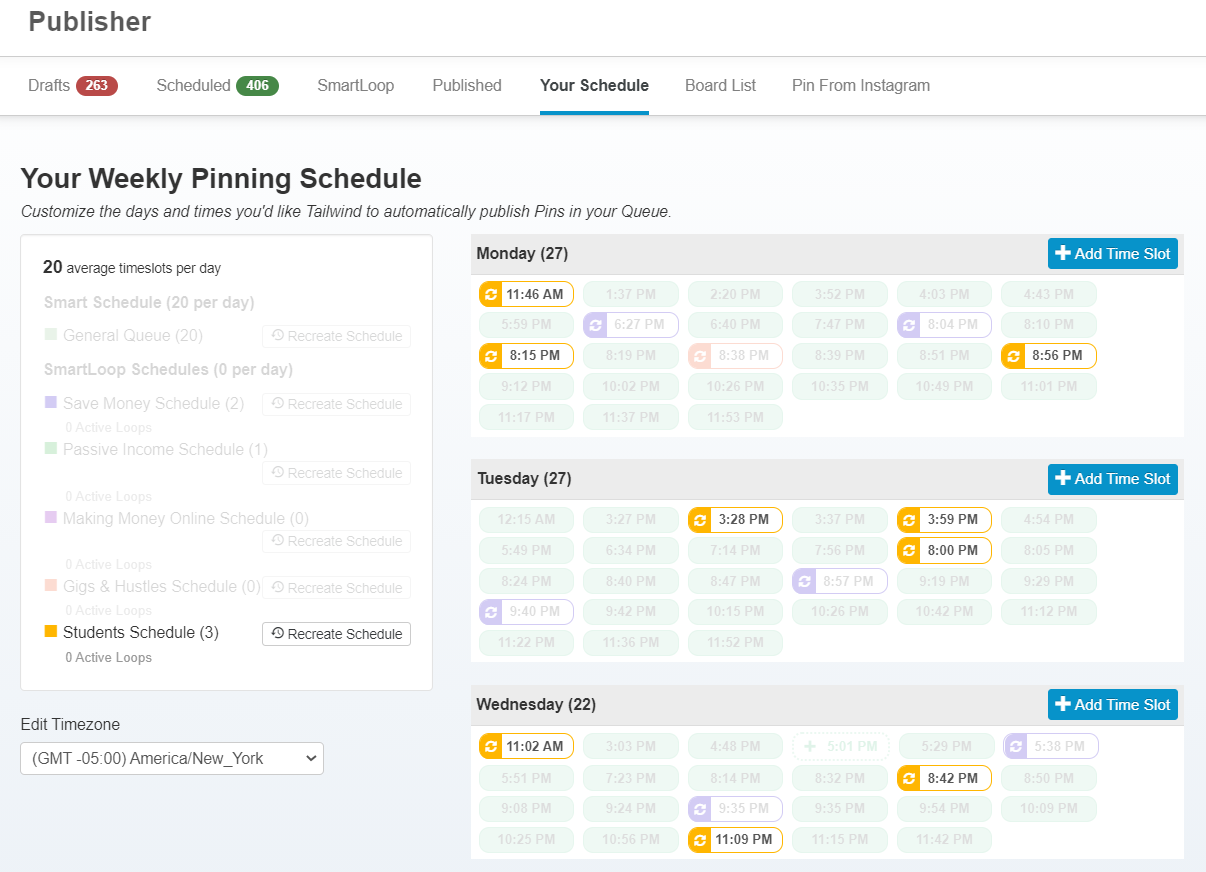Screen dimensions: 1206x872
Task: Recreate the Students Schedule
Action: point(336,634)
